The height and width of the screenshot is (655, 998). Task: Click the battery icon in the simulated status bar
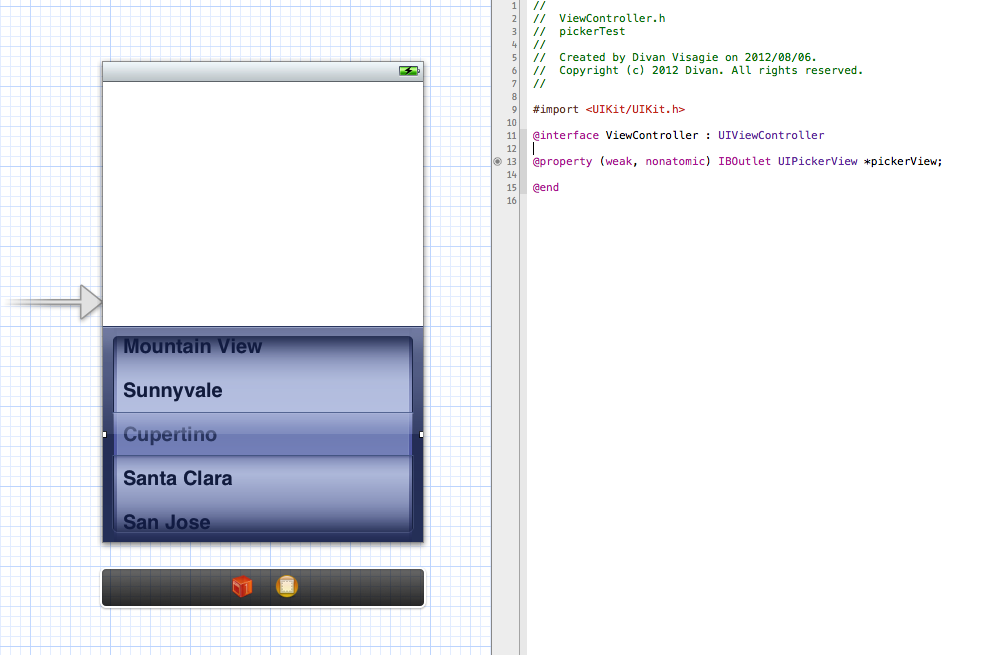[408, 71]
